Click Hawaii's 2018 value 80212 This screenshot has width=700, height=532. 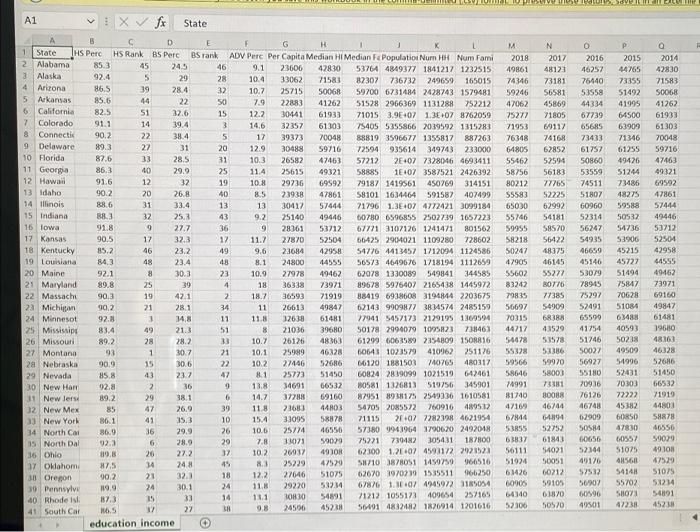point(512,183)
